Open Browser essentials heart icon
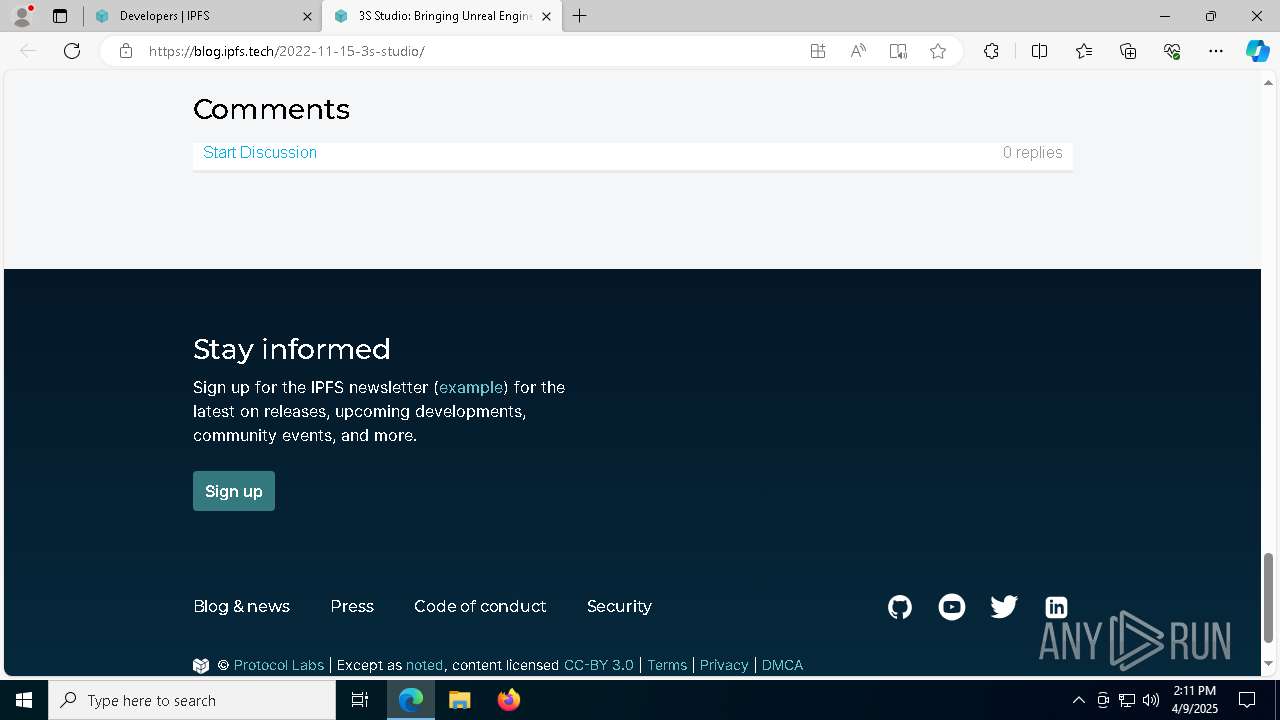 click(x=1172, y=51)
